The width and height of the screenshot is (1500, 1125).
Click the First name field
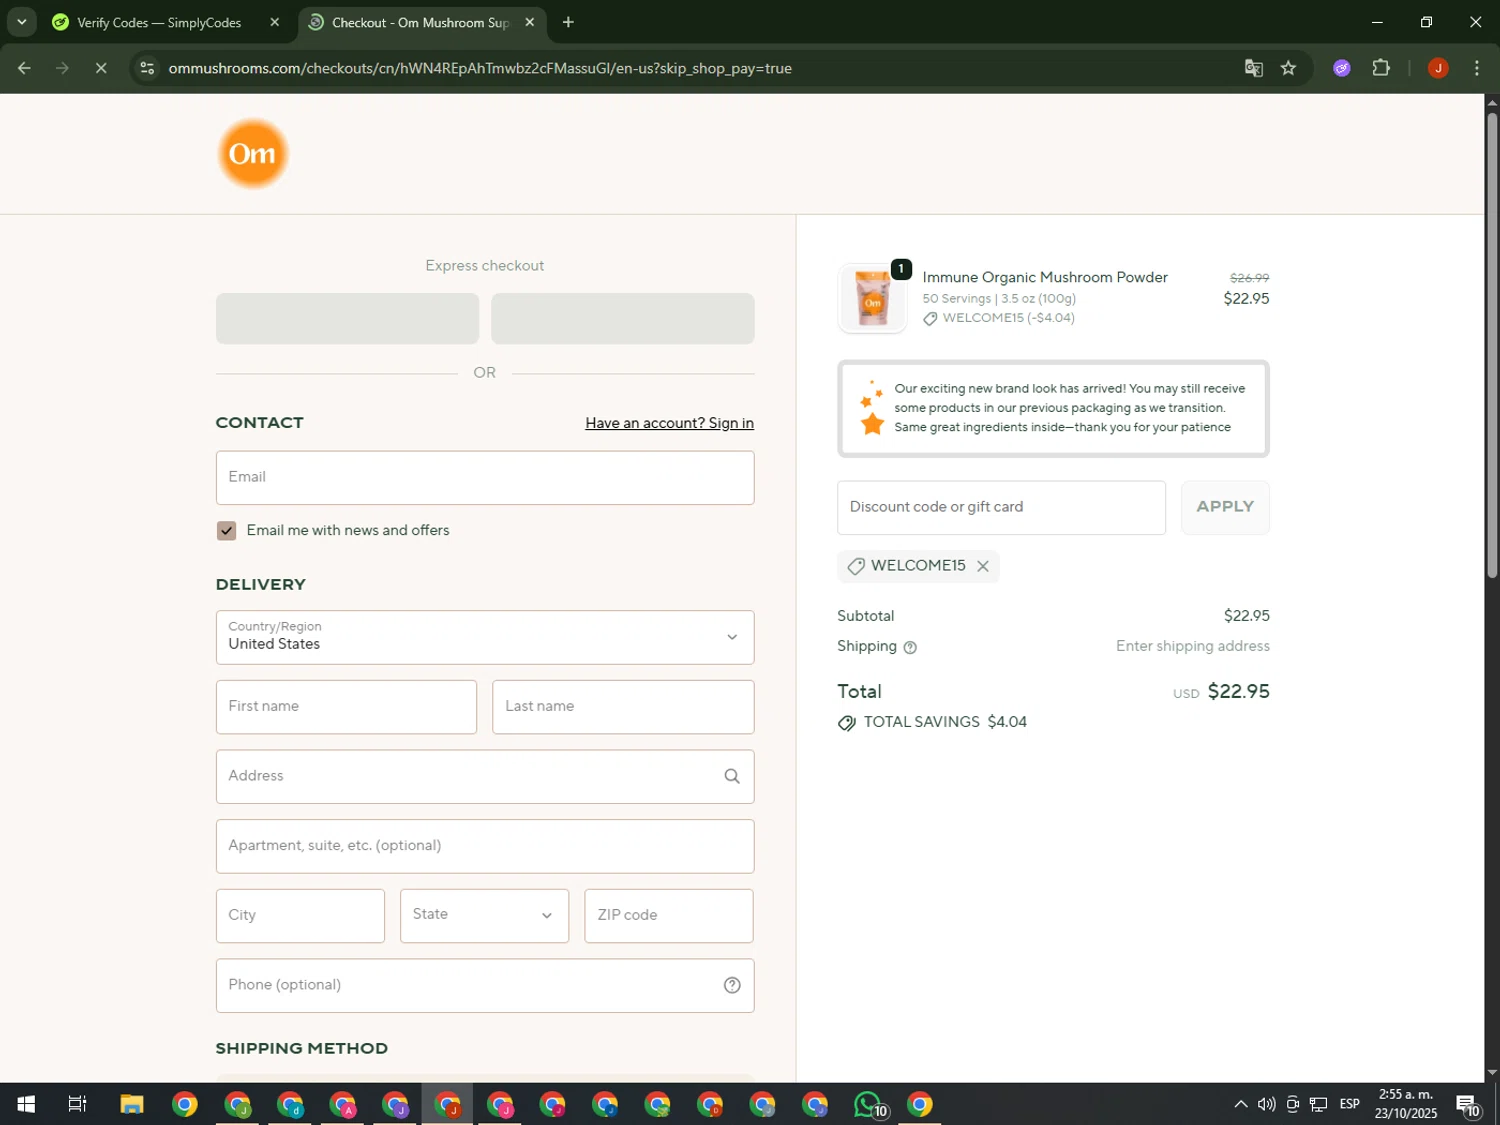tap(346, 706)
